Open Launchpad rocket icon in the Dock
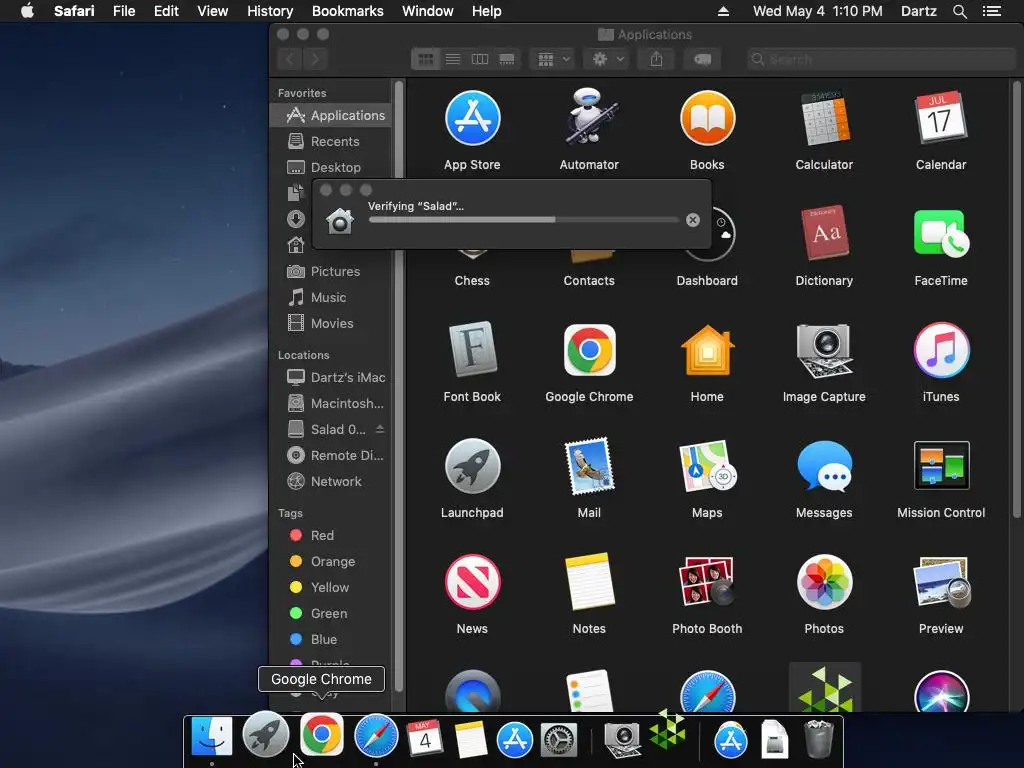This screenshot has height=768, width=1024. pyautogui.click(x=266, y=735)
